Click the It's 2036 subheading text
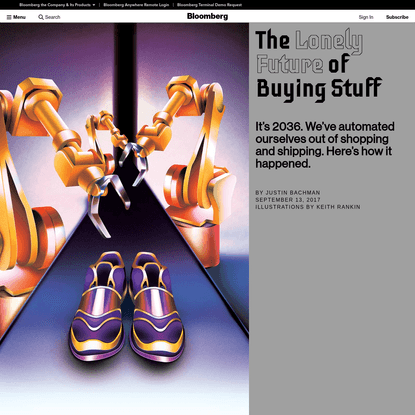 (325, 145)
